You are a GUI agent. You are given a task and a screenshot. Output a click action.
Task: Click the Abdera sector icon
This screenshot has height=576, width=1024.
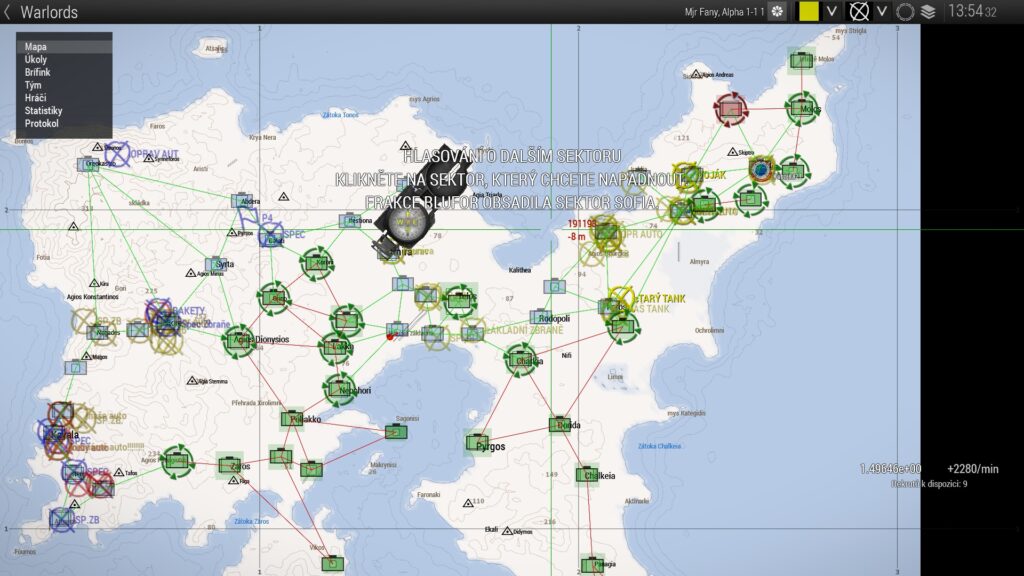click(241, 200)
